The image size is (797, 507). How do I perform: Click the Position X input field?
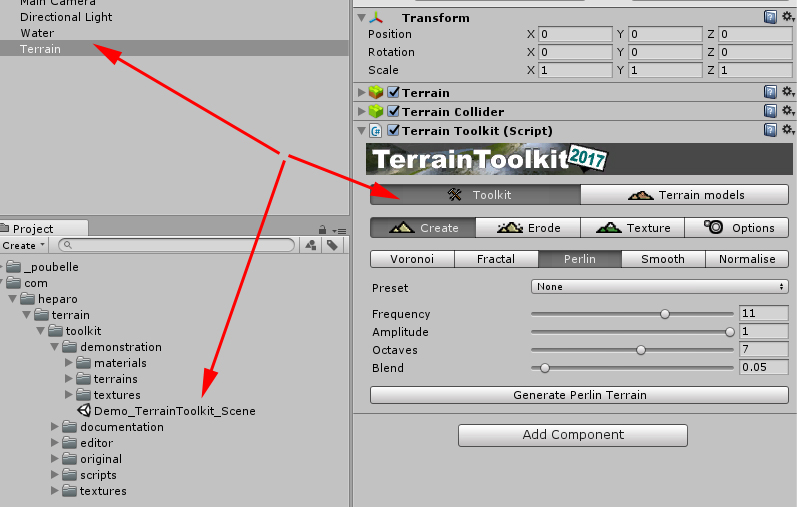pyautogui.click(x=575, y=34)
